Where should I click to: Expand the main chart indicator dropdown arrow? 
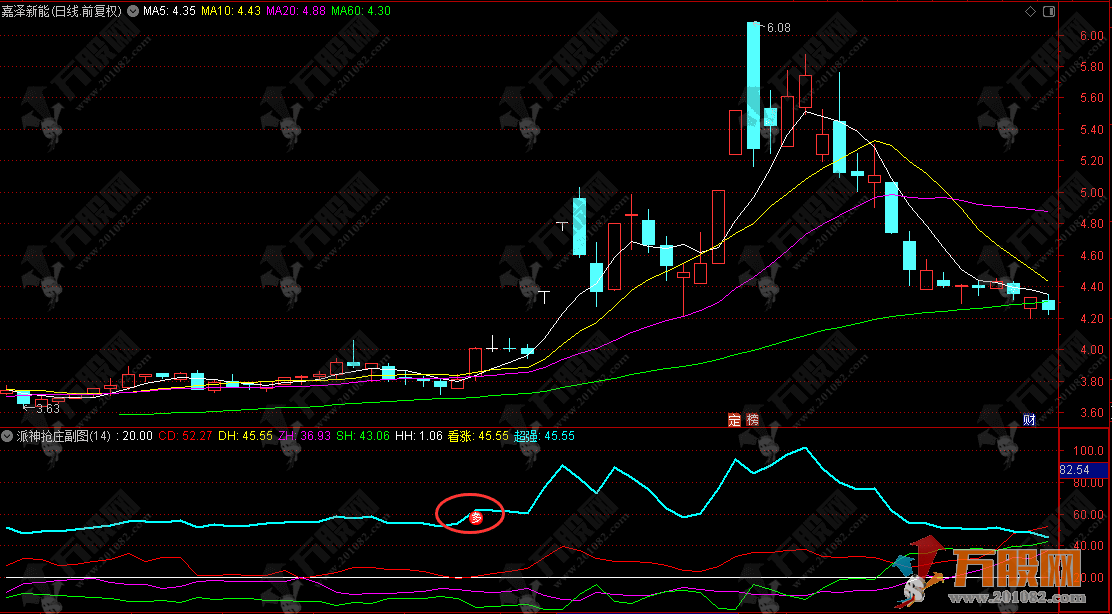click(x=132, y=11)
